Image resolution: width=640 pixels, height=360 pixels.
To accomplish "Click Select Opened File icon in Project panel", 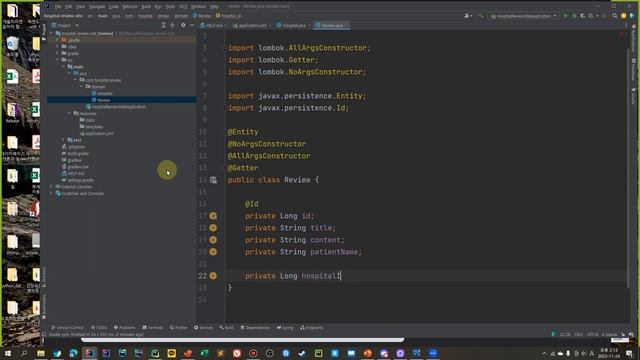I will tap(172, 25).
